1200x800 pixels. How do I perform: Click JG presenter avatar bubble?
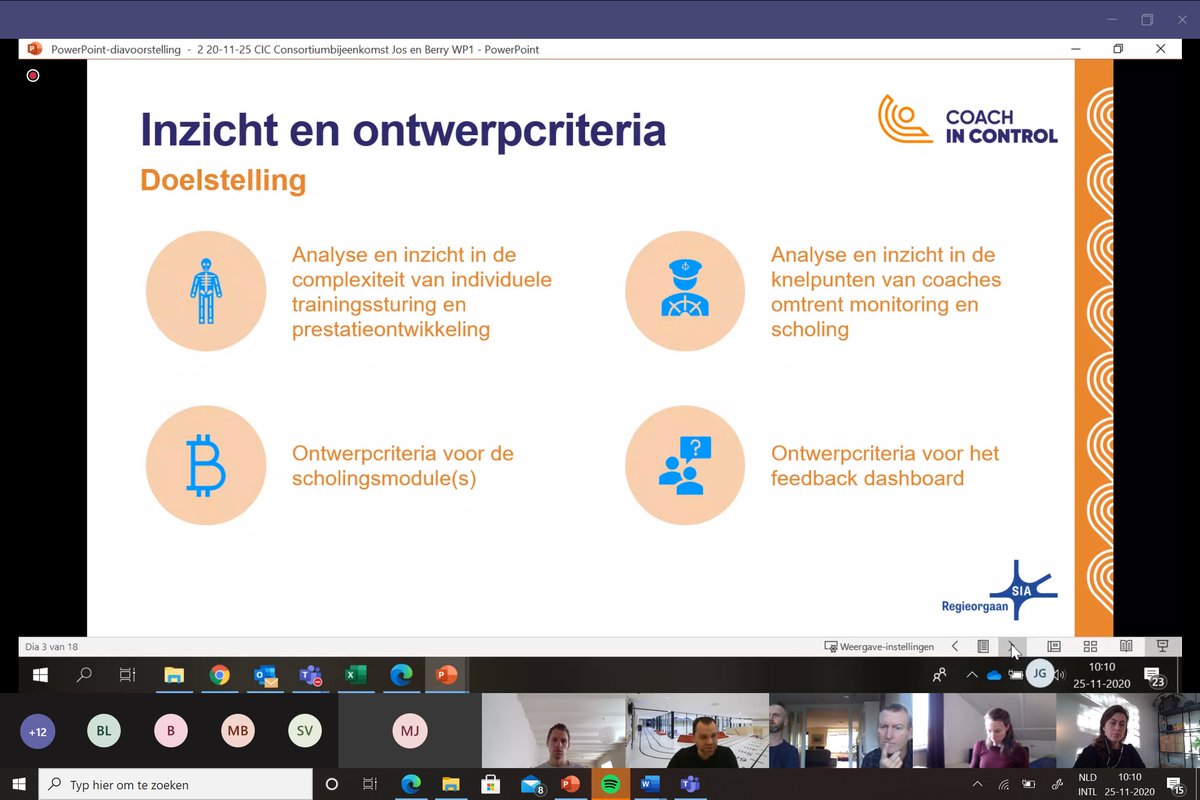click(1040, 674)
